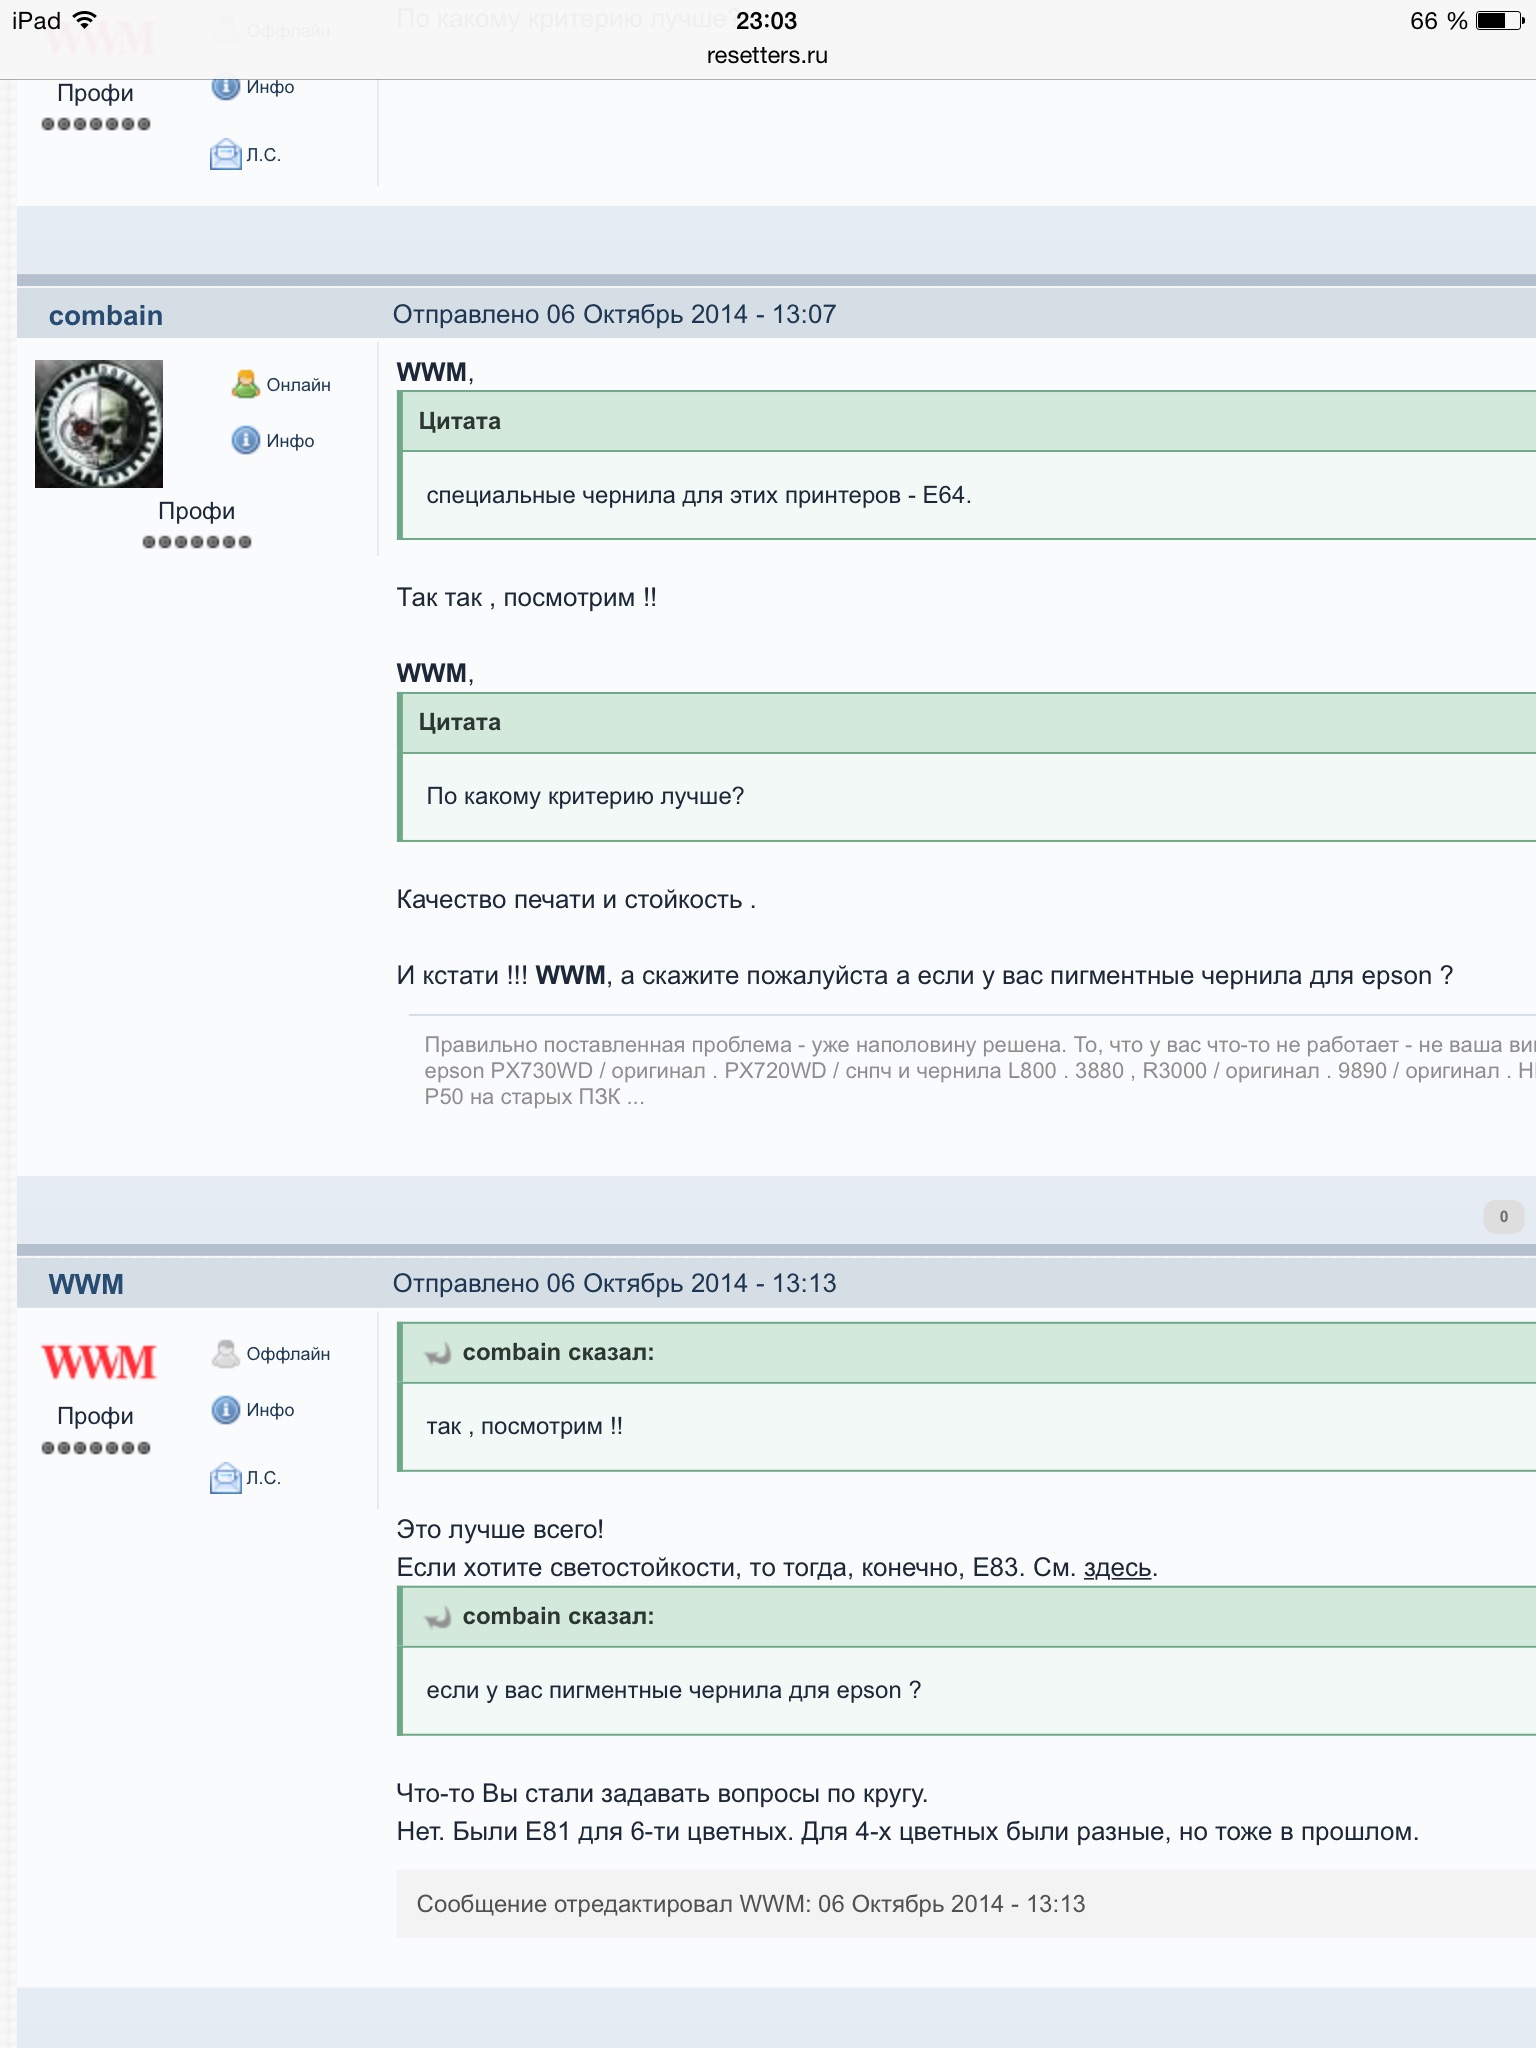Click 'Что-то Вы стали задавать вопросы по кругу.'
This screenshot has width=1536, height=2048.
point(662,1793)
